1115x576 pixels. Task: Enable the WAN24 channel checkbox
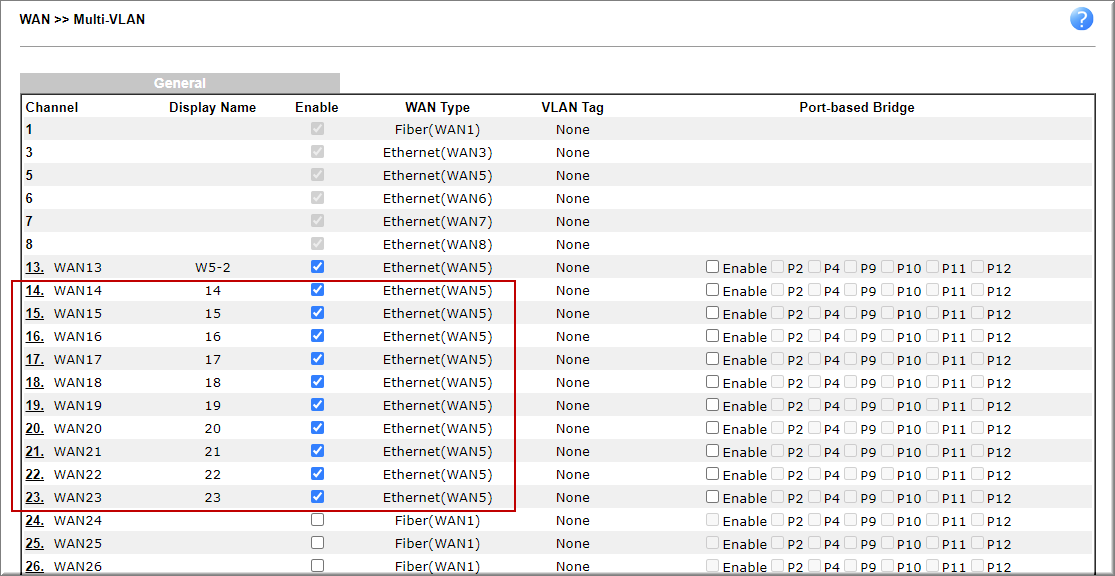click(317, 519)
